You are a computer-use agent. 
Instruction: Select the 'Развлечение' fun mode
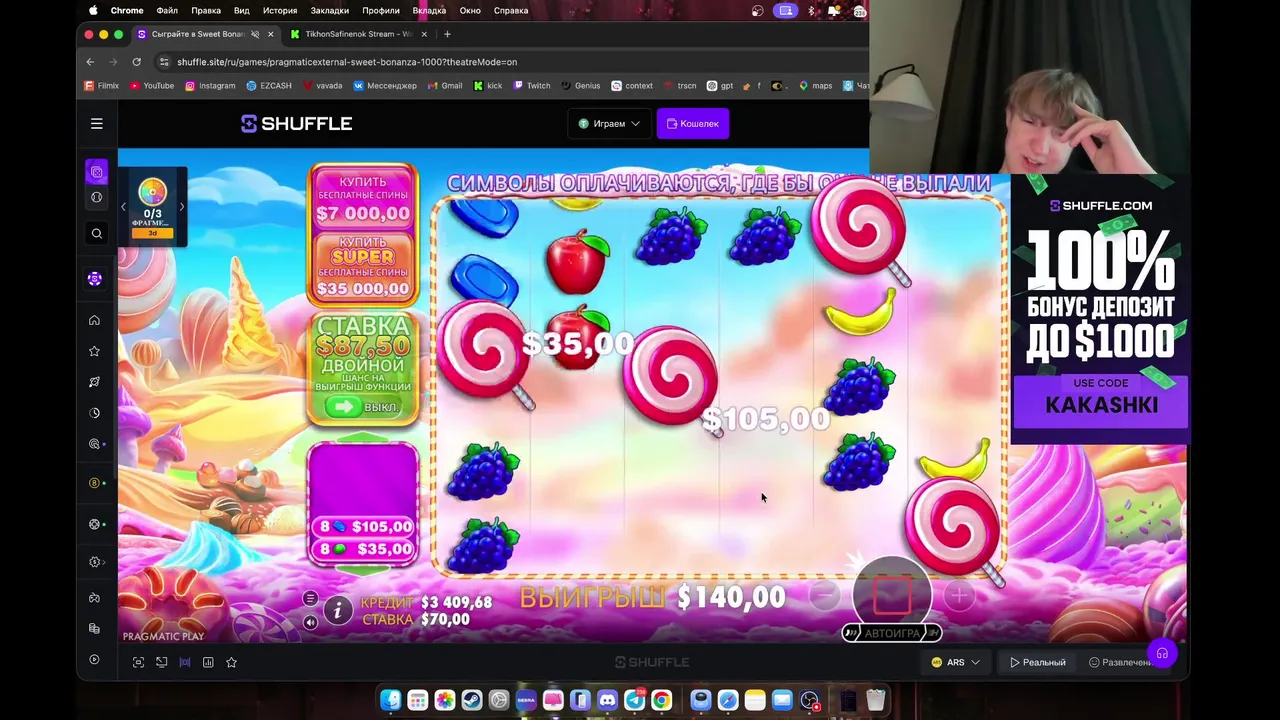[x=1121, y=662]
